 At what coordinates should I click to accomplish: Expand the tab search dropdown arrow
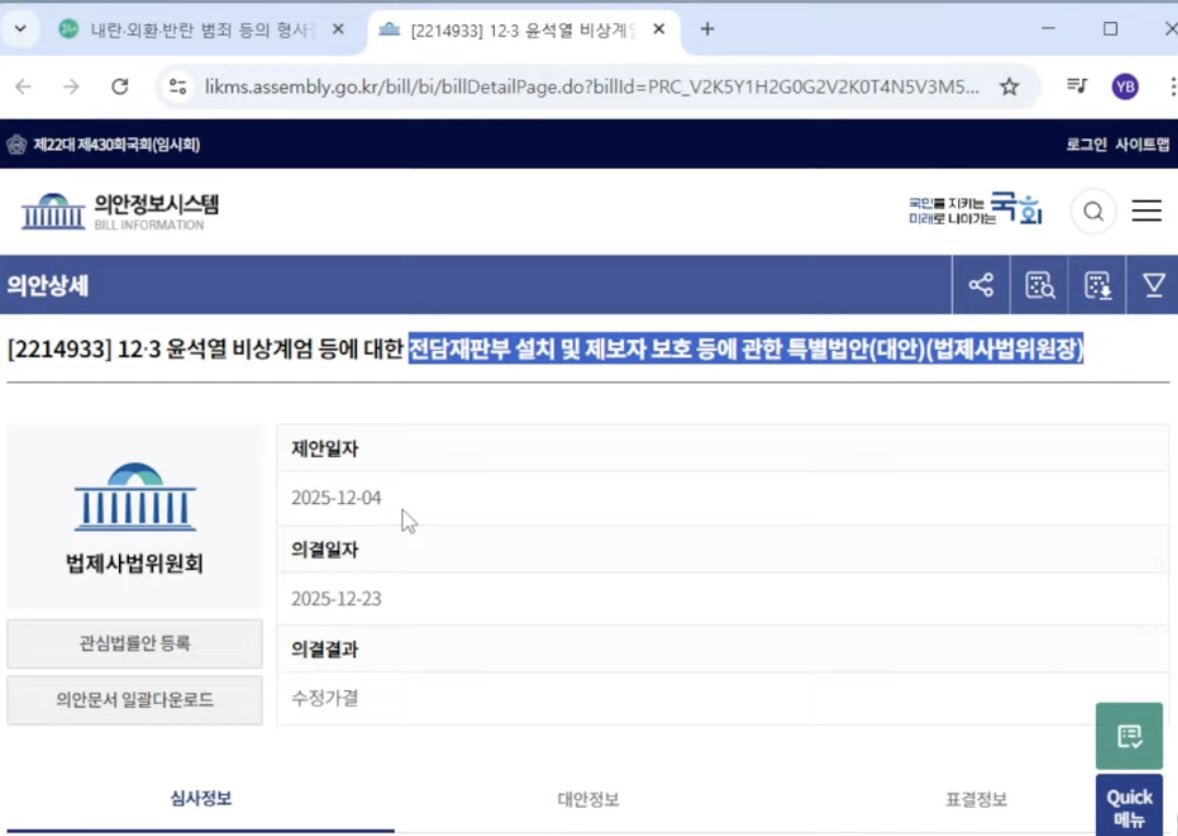click(21, 29)
